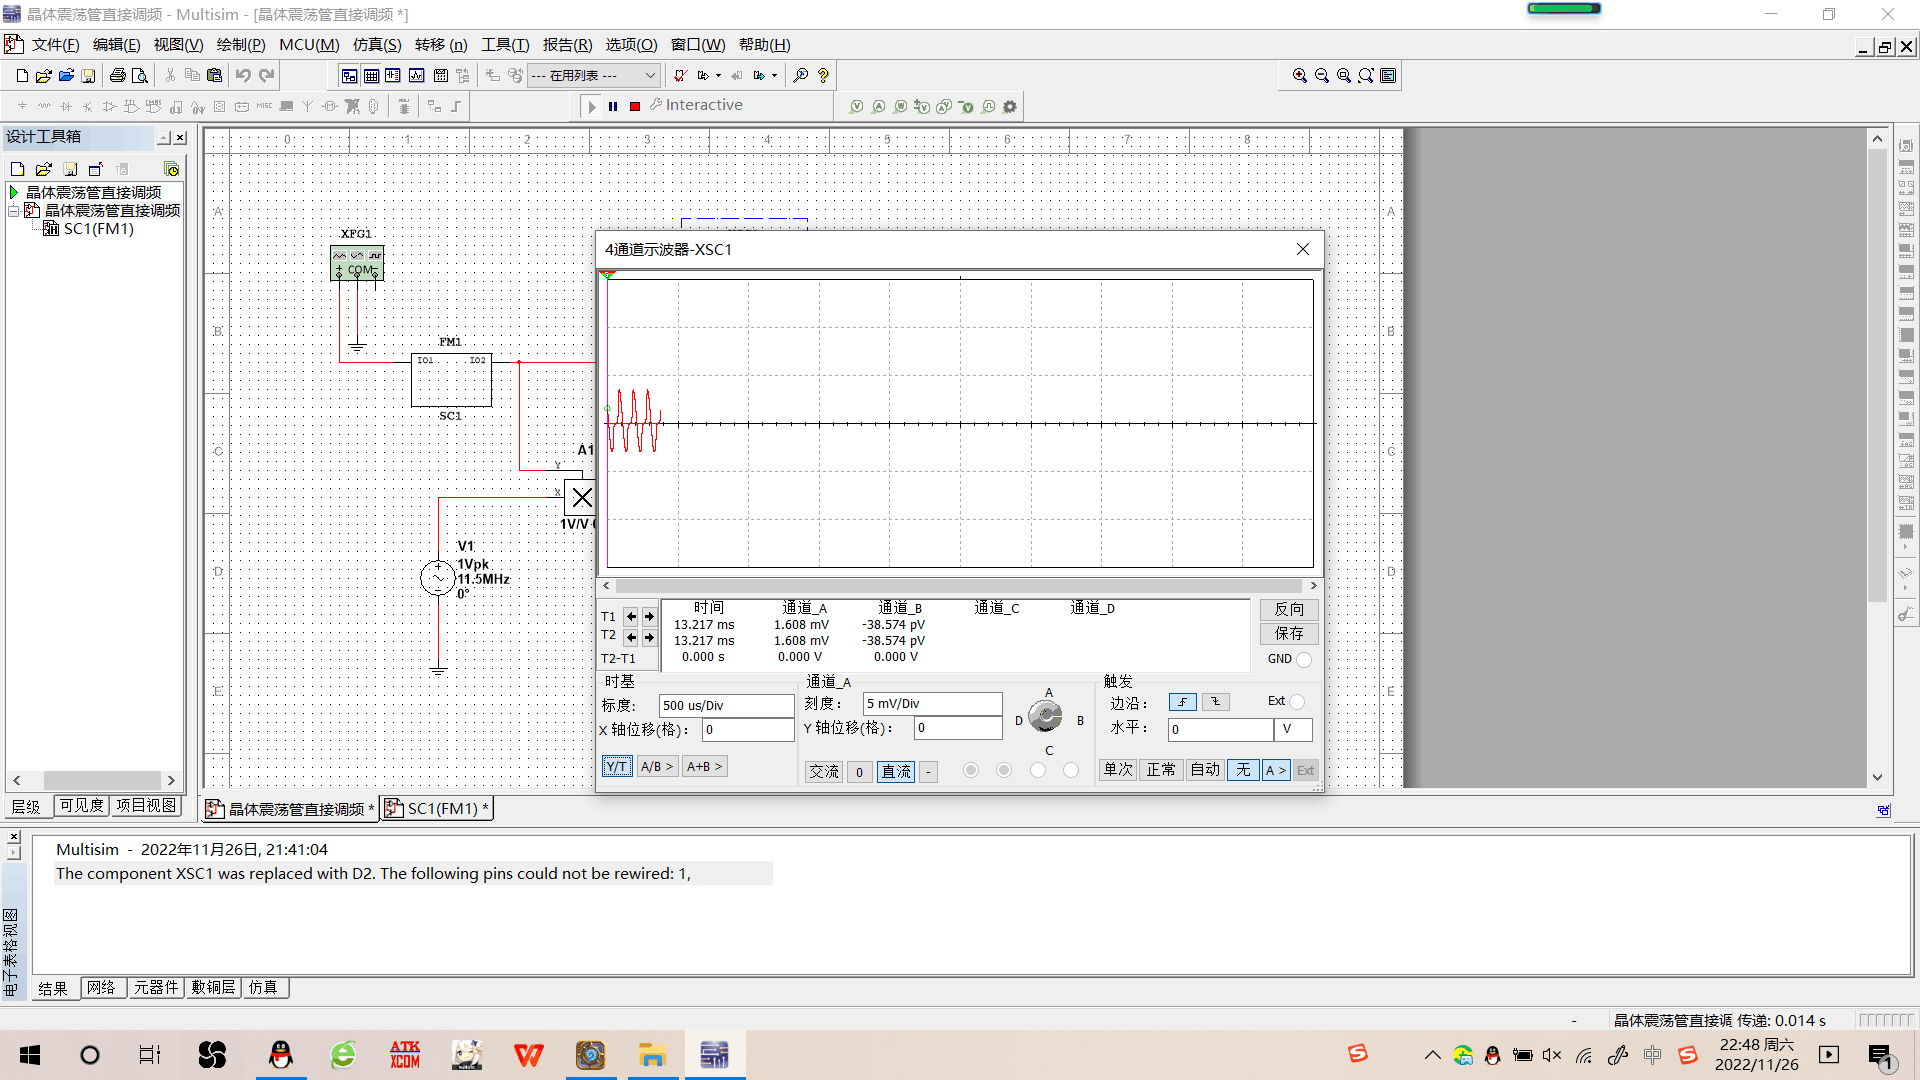Select the rightmost channel radio button
Image resolution: width=1920 pixels, height=1080 pixels.
pos(1071,770)
